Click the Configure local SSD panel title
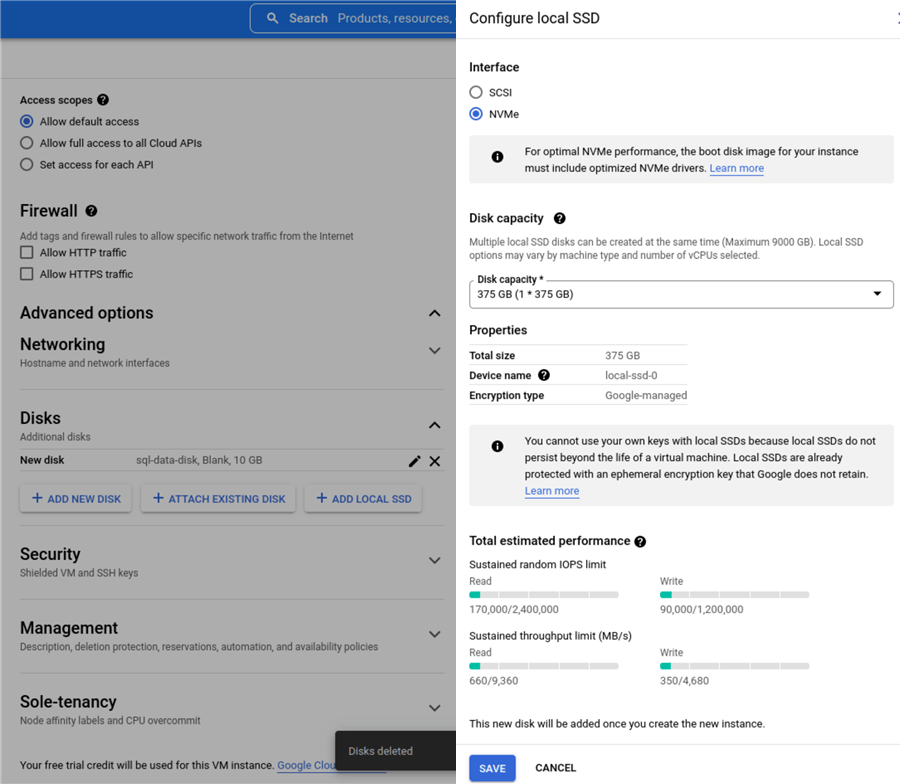The height and width of the screenshot is (784, 900). (x=534, y=18)
